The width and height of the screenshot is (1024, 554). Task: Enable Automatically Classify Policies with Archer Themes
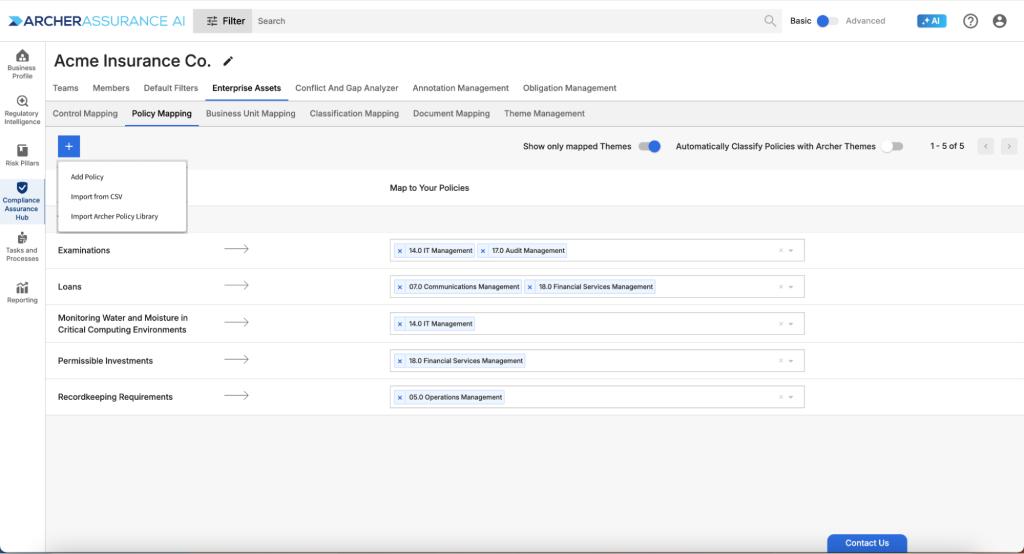(892, 146)
